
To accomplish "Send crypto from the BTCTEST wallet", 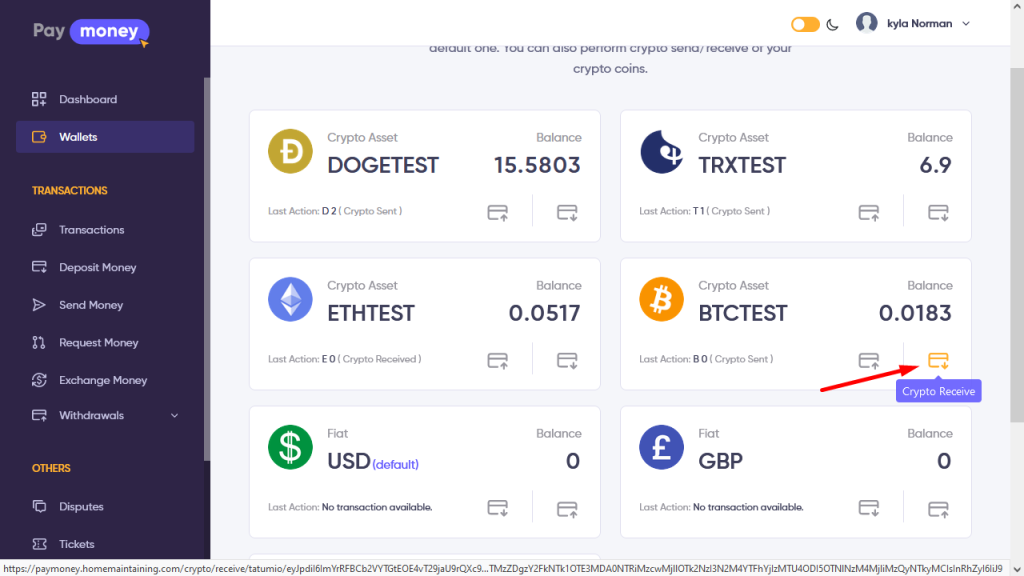I will pyautogui.click(x=869, y=360).
